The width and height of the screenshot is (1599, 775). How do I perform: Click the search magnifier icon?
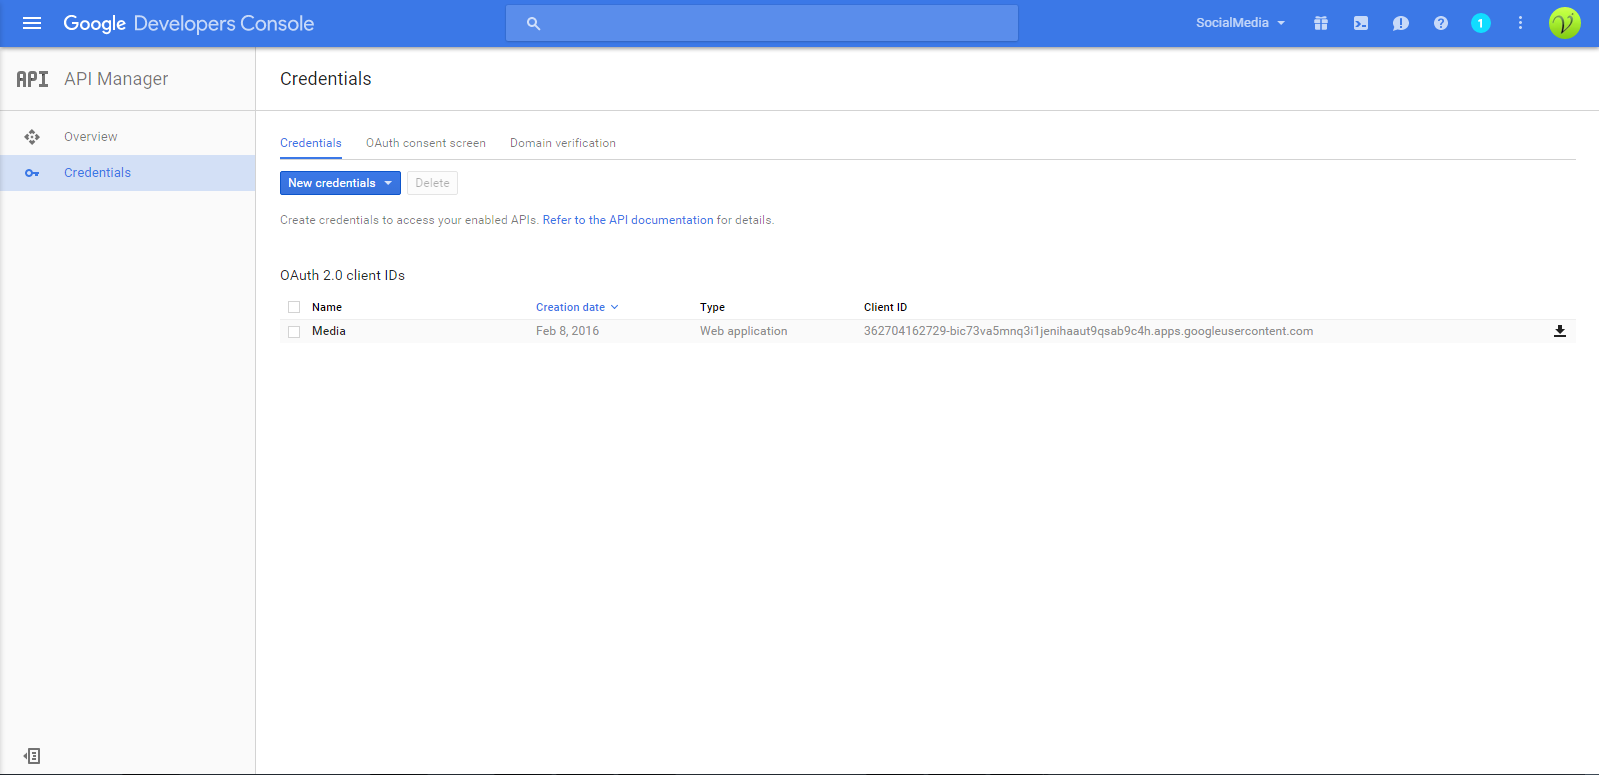tap(533, 23)
